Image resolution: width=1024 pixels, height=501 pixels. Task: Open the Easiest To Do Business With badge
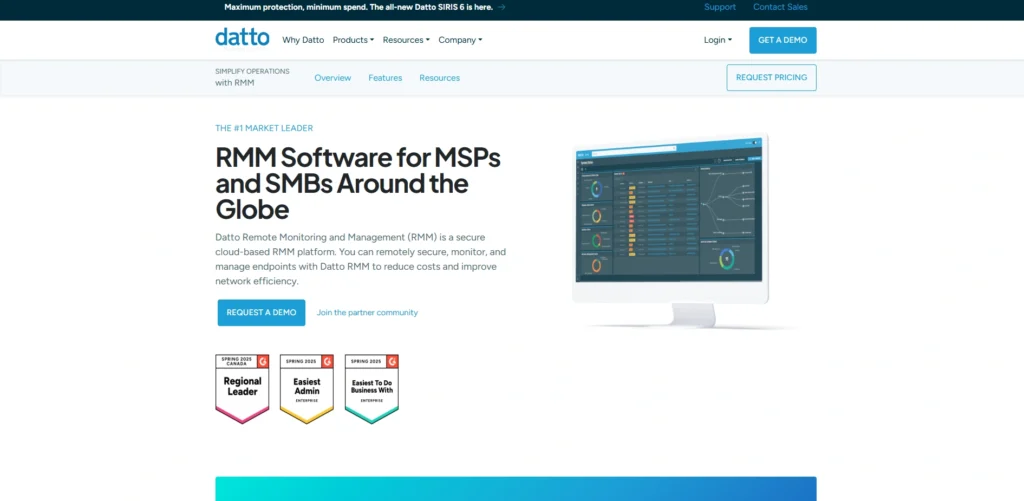pos(372,389)
